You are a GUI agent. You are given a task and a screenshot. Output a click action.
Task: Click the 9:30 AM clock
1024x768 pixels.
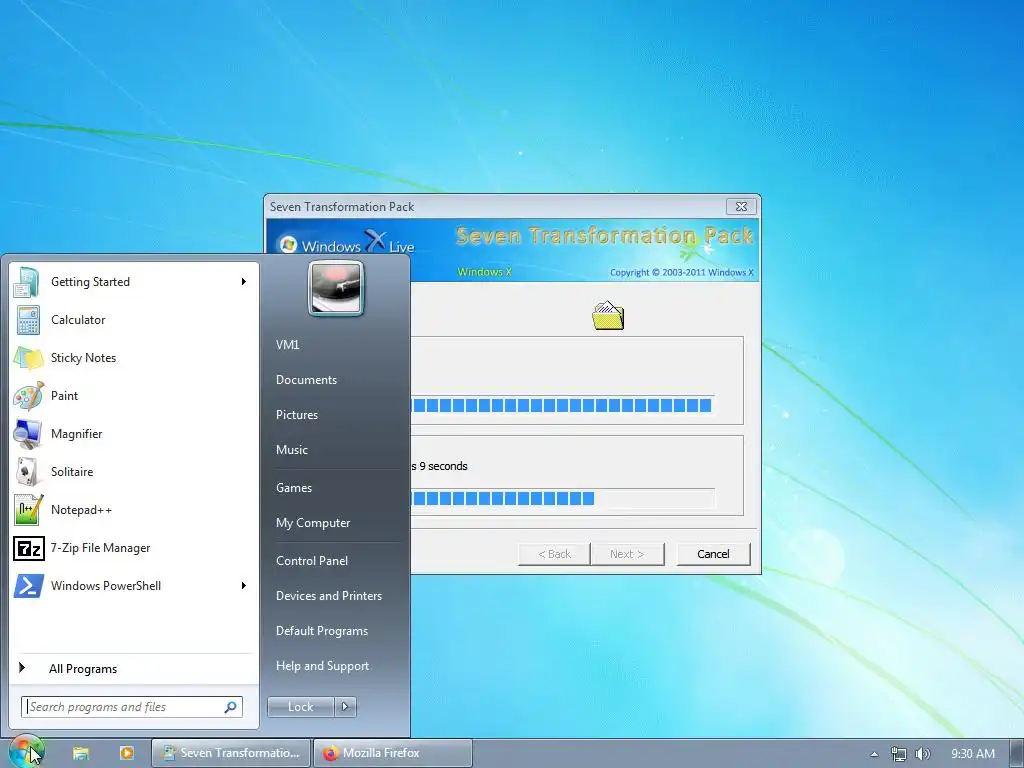click(973, 754)
